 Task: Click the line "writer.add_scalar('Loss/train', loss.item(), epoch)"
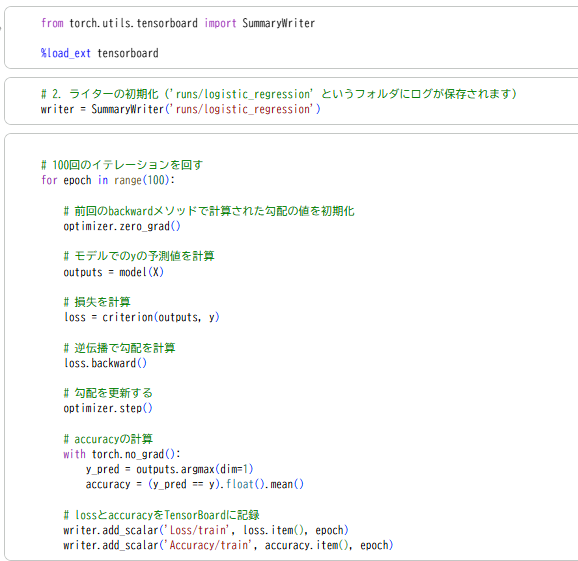coord(206,530)
